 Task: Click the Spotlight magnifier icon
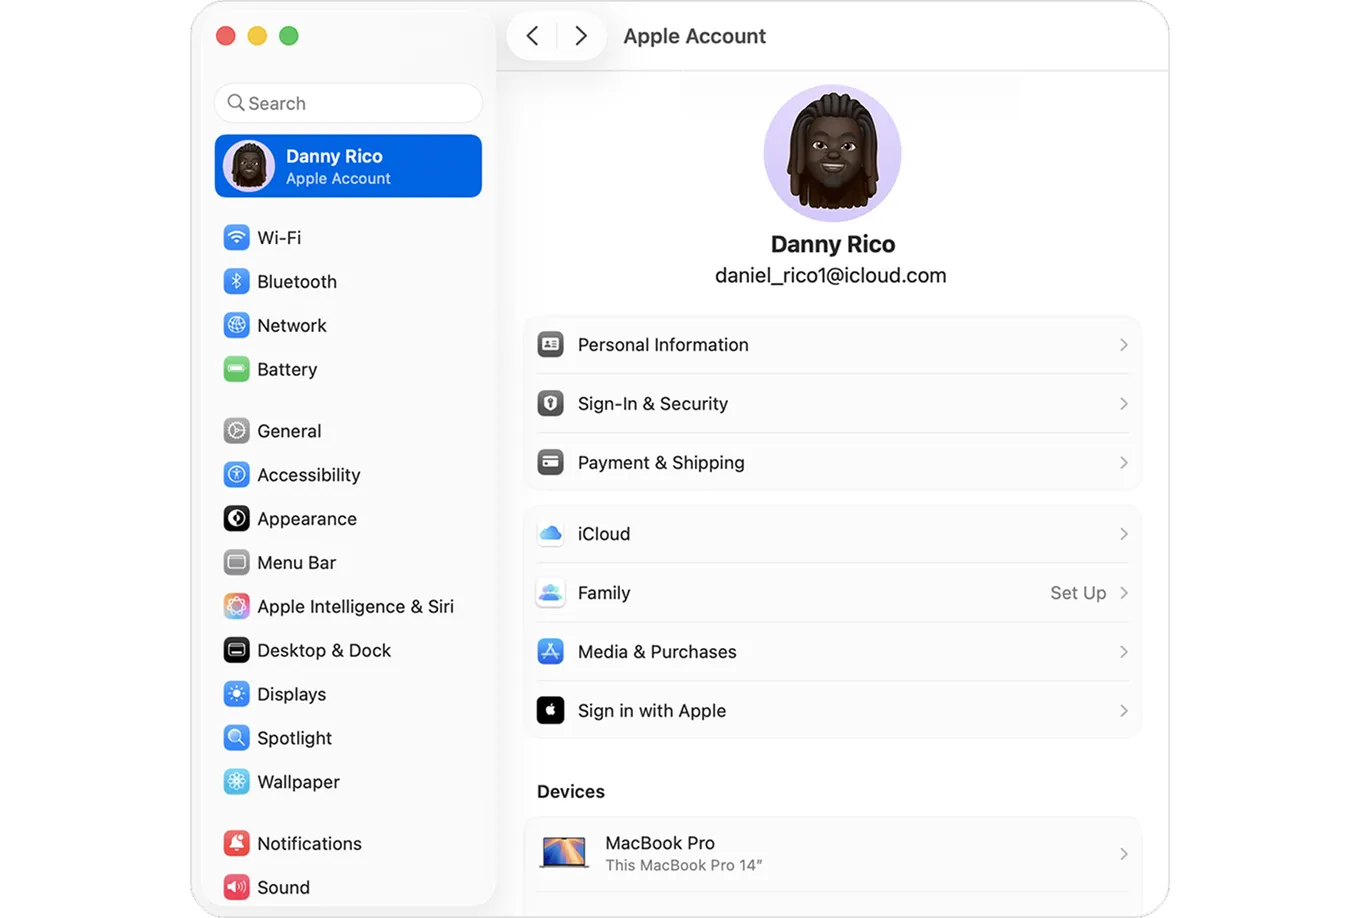coord(236,738)
